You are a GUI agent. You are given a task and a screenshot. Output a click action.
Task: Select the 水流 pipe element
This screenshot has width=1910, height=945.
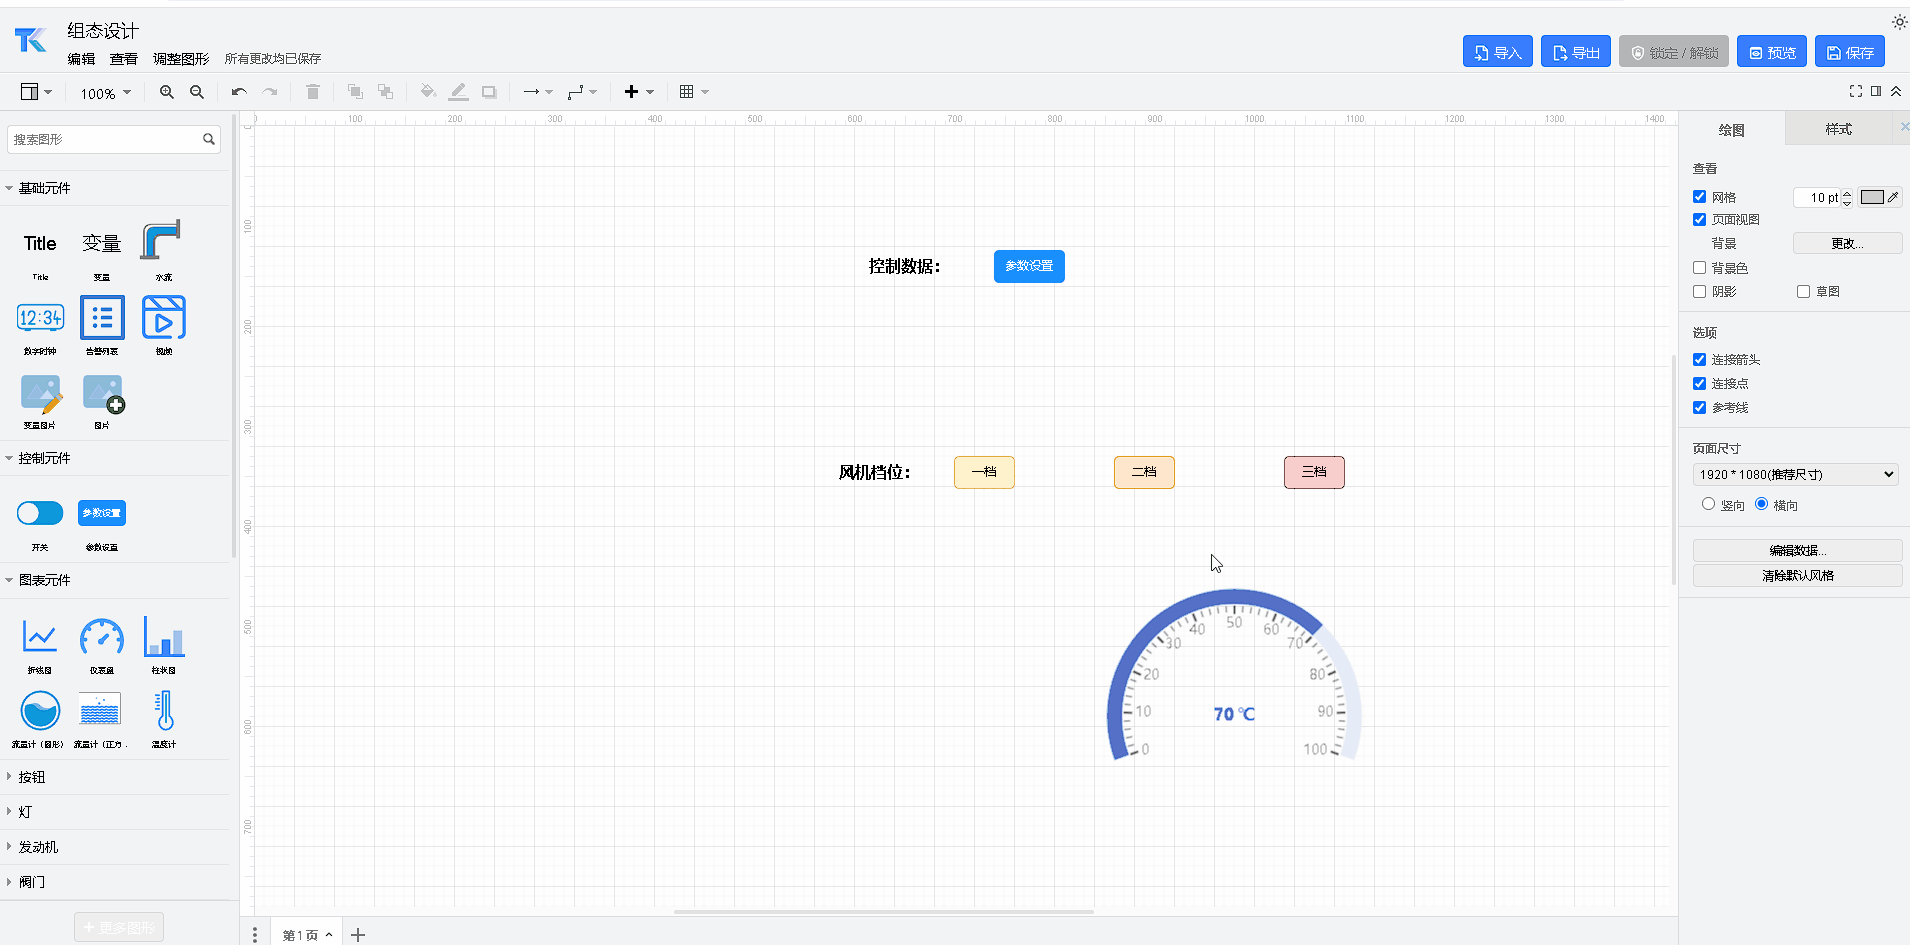(x=162, y=241)
